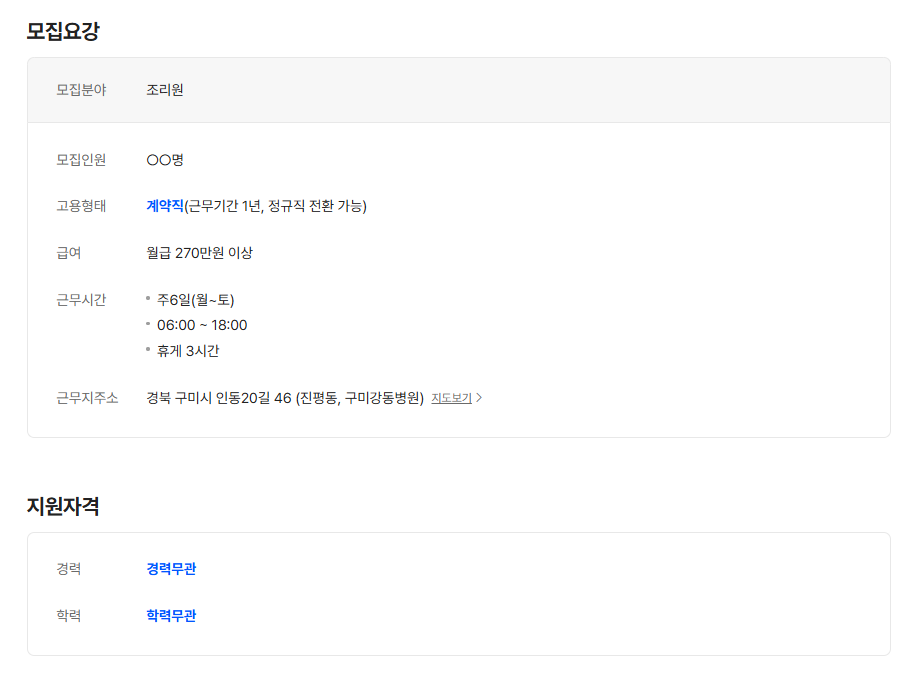This screenshot has width=911, height=687.
Task: Expand the chevron next to 지도보기
Action: coord(477,397)
